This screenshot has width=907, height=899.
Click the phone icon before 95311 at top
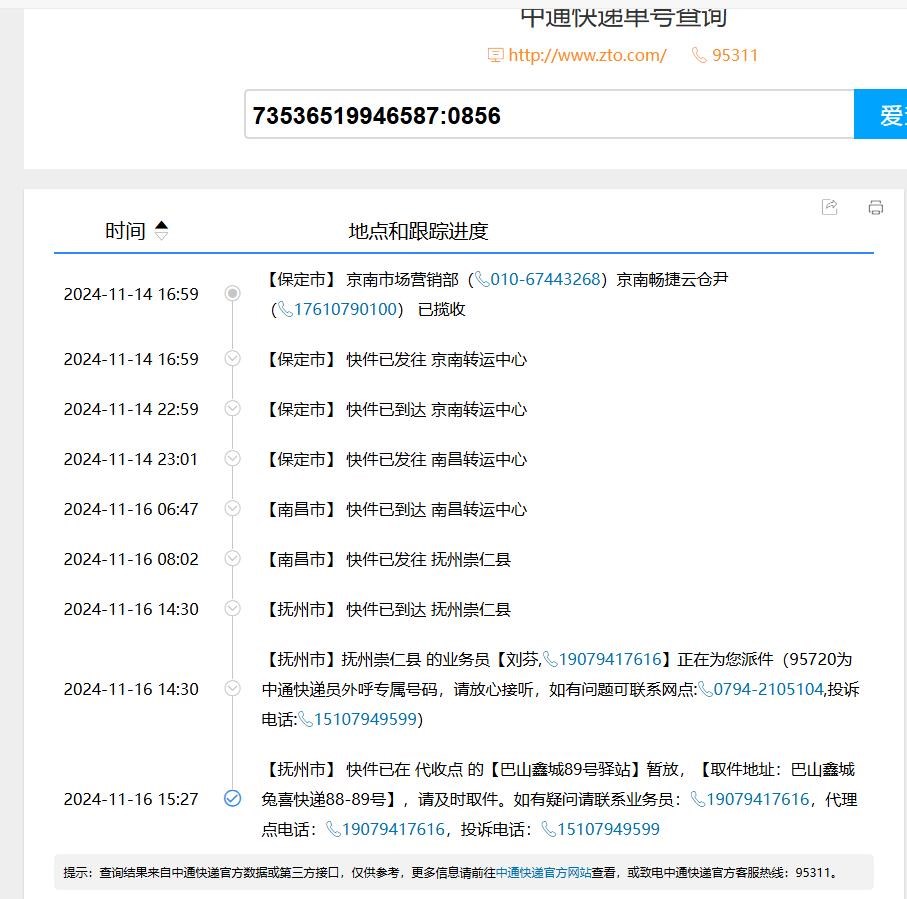[699, 55]
